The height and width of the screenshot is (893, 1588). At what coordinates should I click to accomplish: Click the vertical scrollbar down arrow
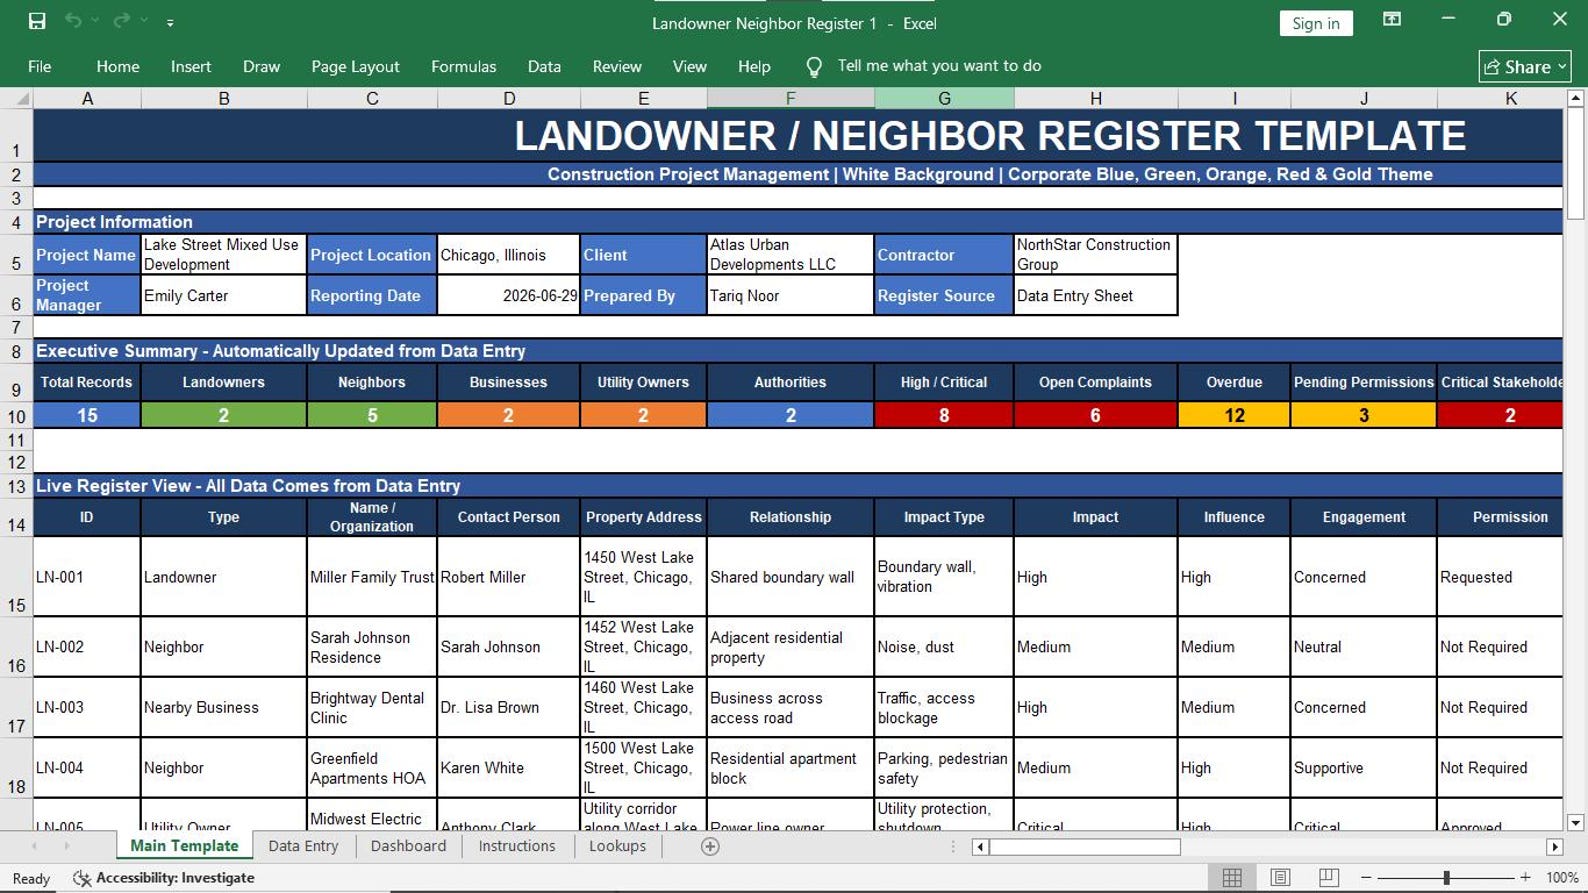pos(1575,823)
